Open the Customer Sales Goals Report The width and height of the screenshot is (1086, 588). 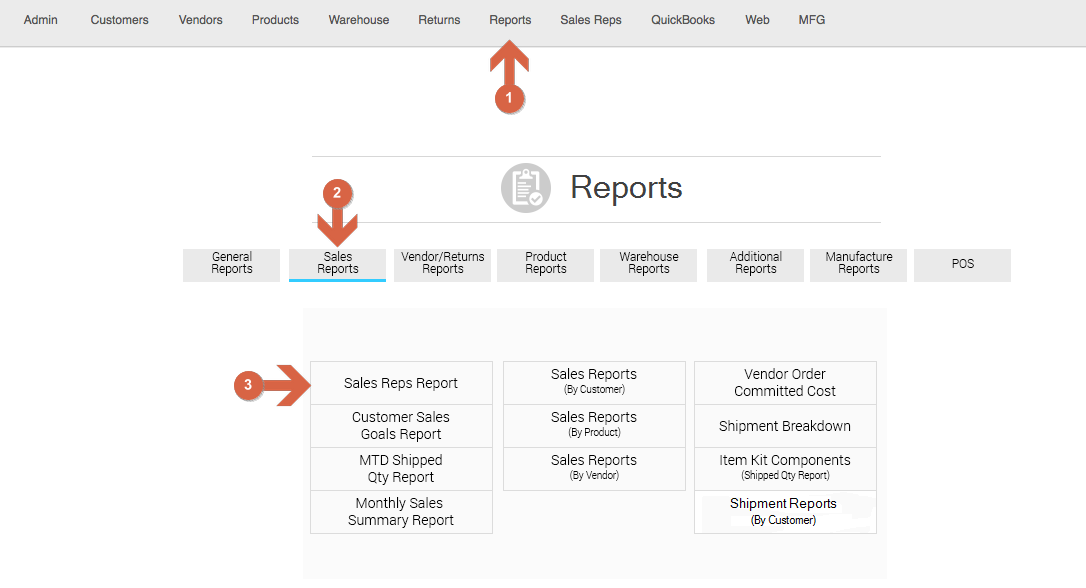(401, 426)
